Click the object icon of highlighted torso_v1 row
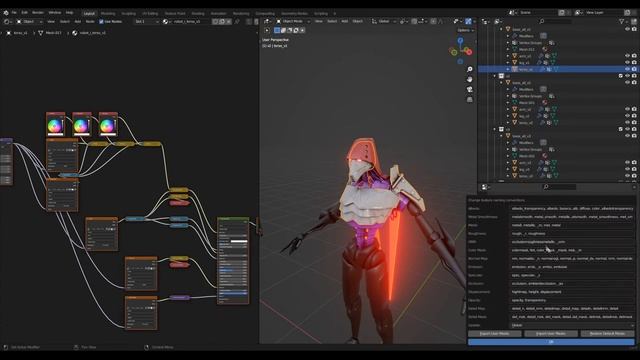 (515, 69)
